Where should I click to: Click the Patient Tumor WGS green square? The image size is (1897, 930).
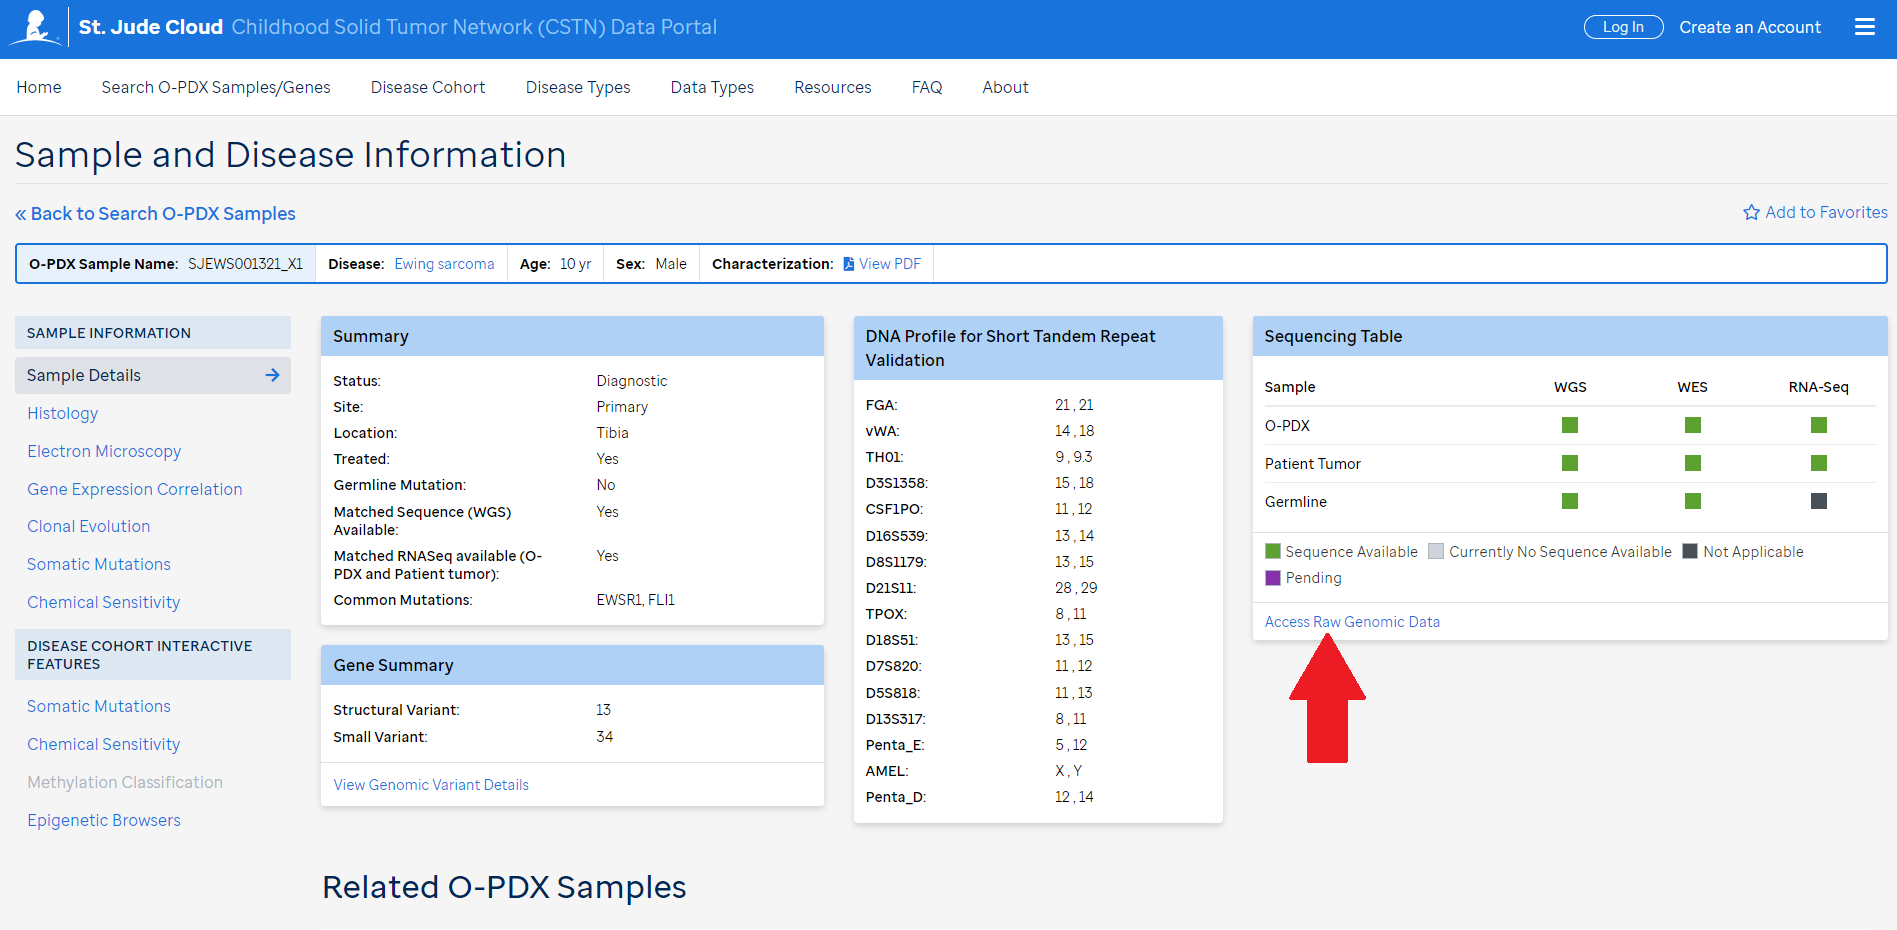[x=1570, y=463]
